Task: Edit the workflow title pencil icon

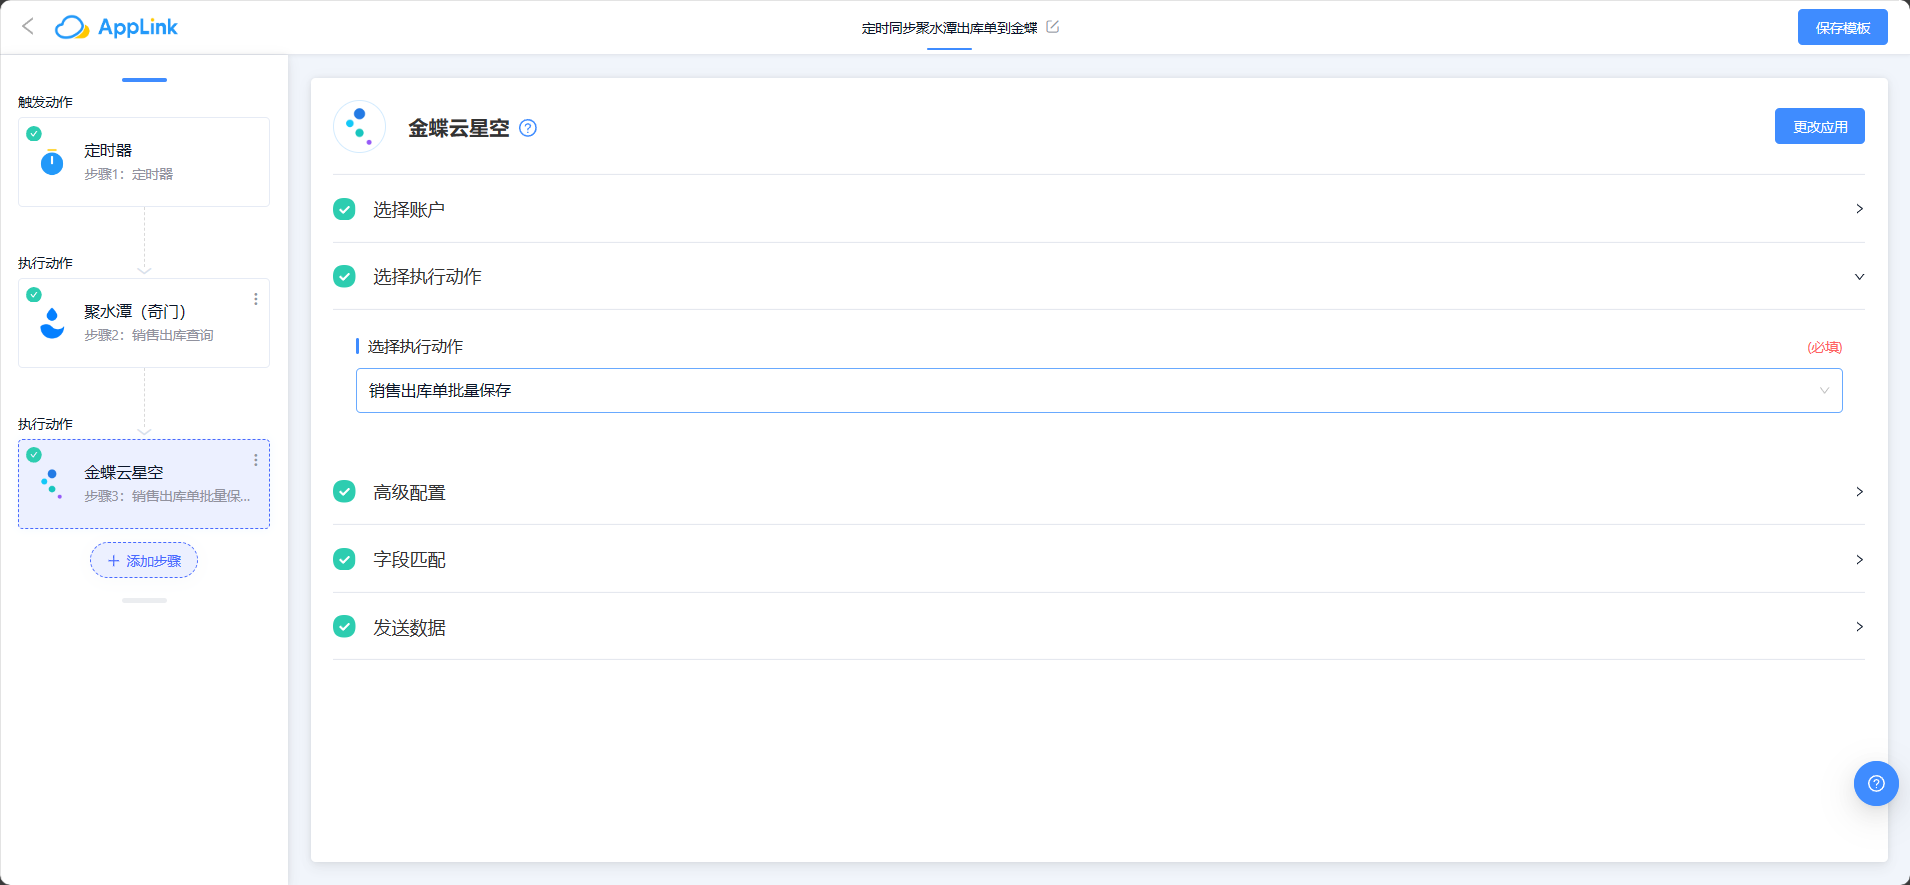Action: pos(1052,27)
